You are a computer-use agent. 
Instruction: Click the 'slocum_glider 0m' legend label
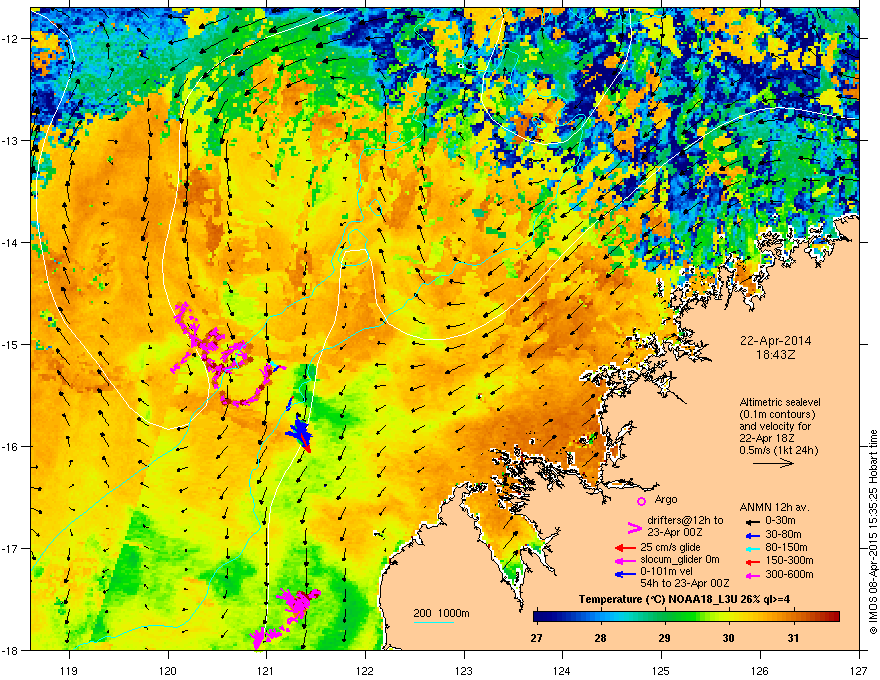point(680,560)
